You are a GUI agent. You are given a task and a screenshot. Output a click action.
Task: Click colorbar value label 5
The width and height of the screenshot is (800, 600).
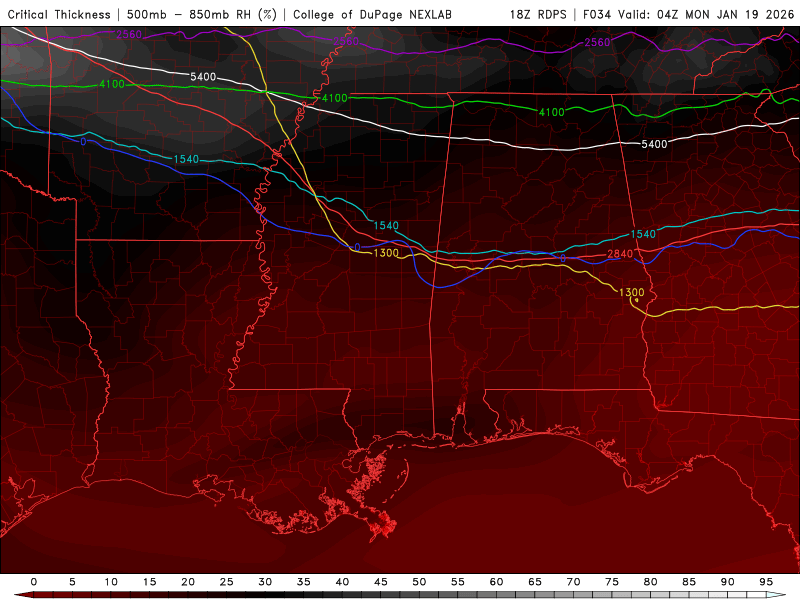[72, 582]
